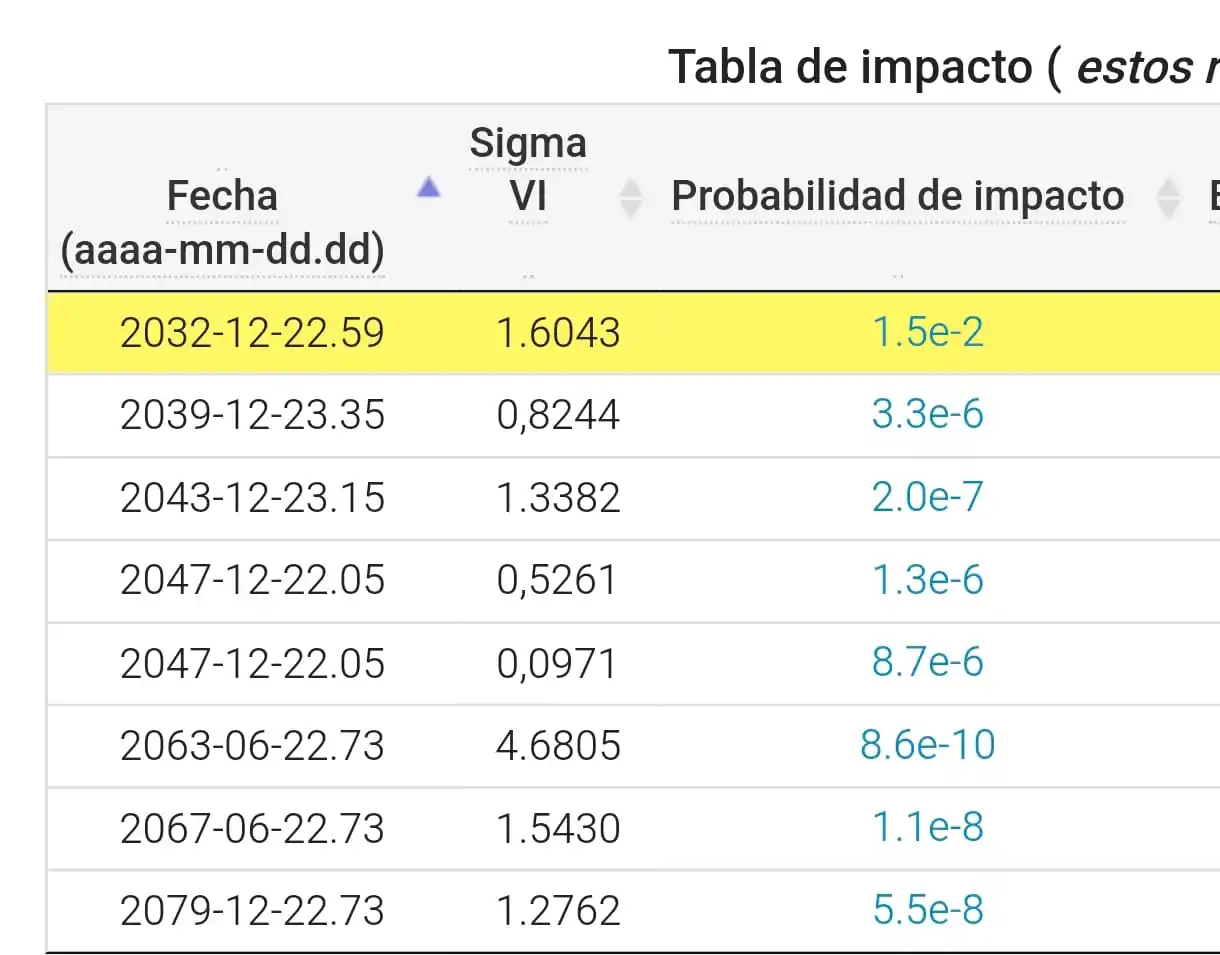Open the 1.3e-6 probability link
The height and width of the screenshot is (955, 1220).
tap(928, 580)
